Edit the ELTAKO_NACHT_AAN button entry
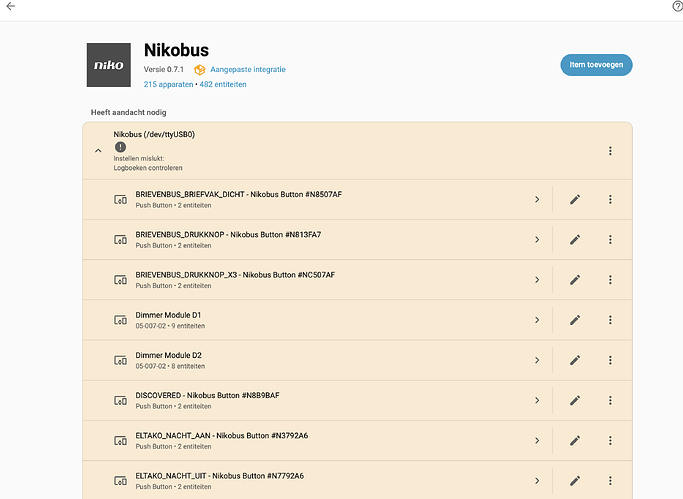 coord(575,440)
